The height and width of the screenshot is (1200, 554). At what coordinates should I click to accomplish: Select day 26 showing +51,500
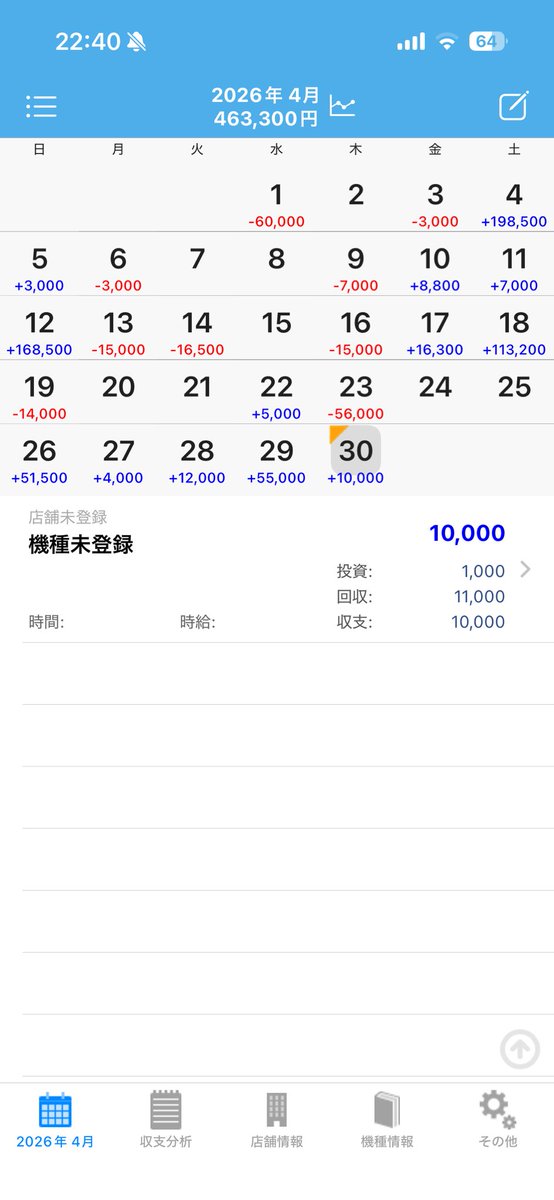[39, 460]
